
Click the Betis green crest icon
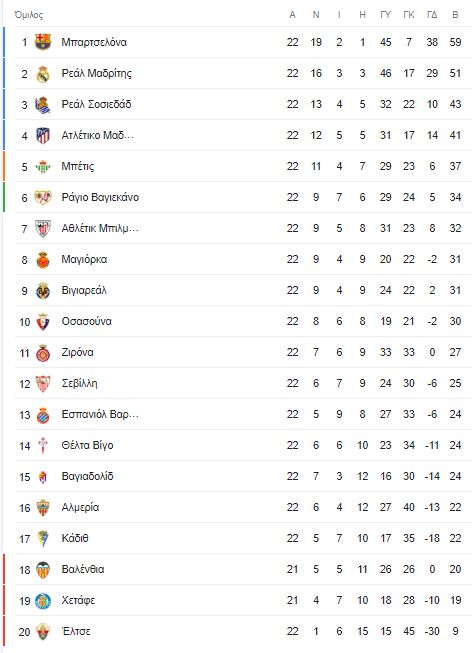click(x=43, y=167)
